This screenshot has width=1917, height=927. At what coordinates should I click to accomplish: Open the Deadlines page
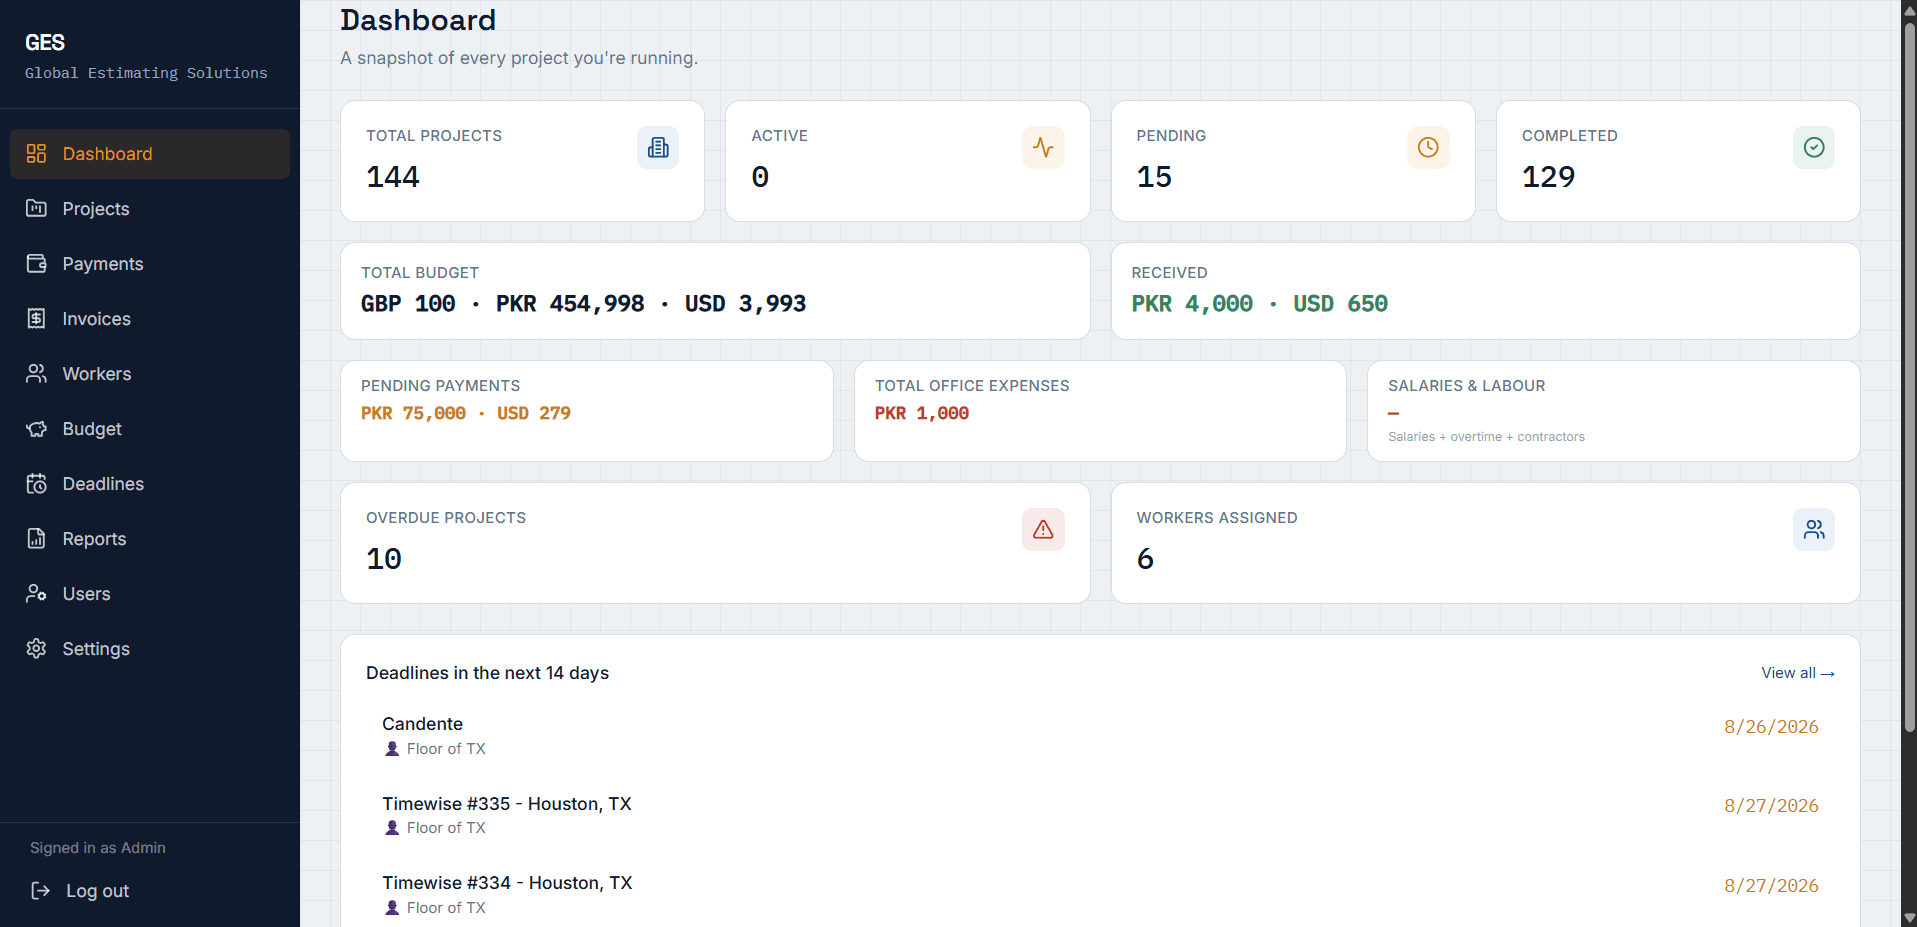(x=150, y=484)
